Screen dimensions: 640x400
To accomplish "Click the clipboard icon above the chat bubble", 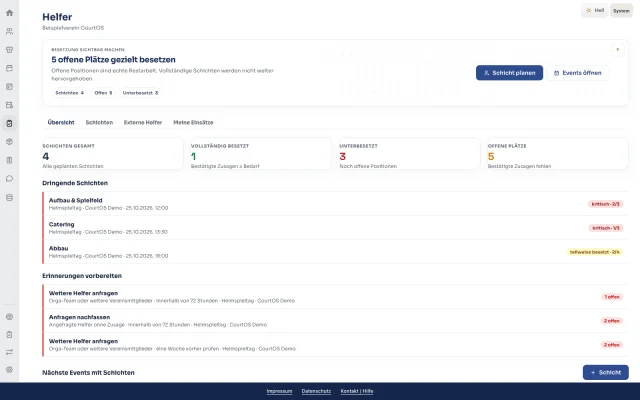I will point(9,160).
